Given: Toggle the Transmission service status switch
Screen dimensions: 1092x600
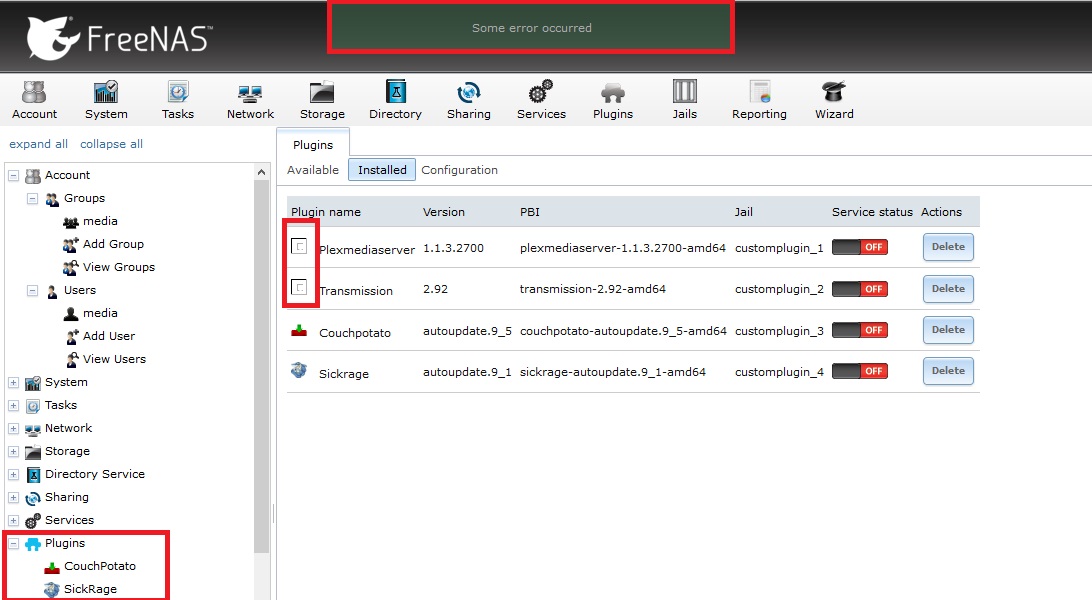Looking at the screenshot, I should click(x=859, y=289).
